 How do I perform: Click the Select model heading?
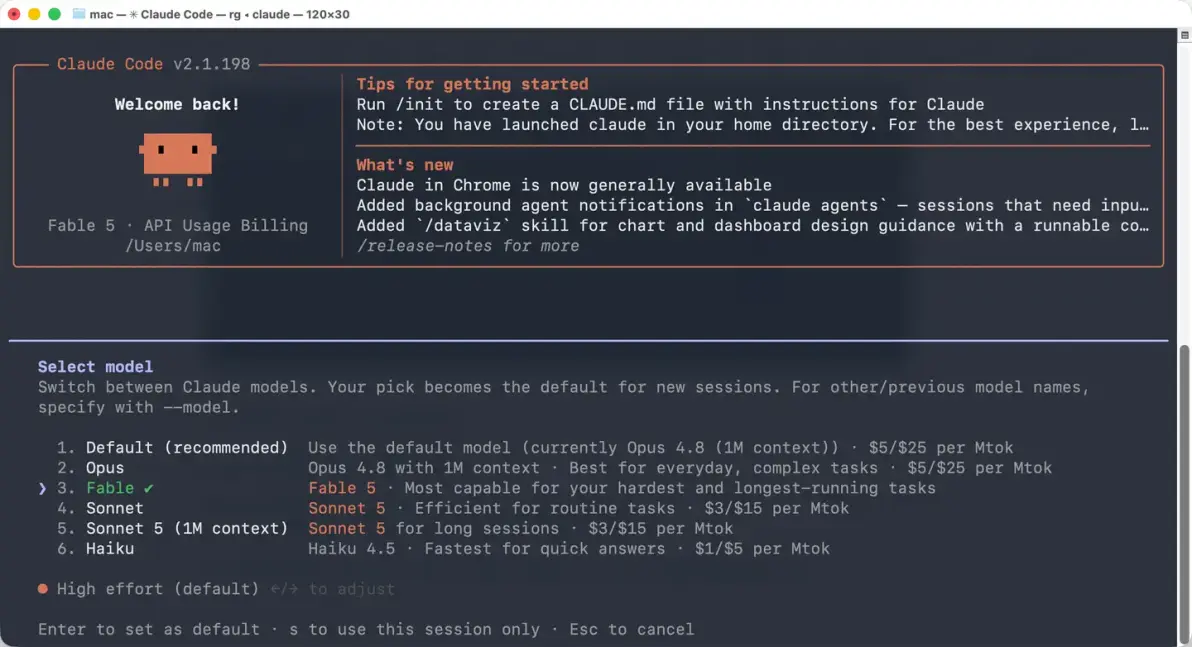click(x=95, y=366)
